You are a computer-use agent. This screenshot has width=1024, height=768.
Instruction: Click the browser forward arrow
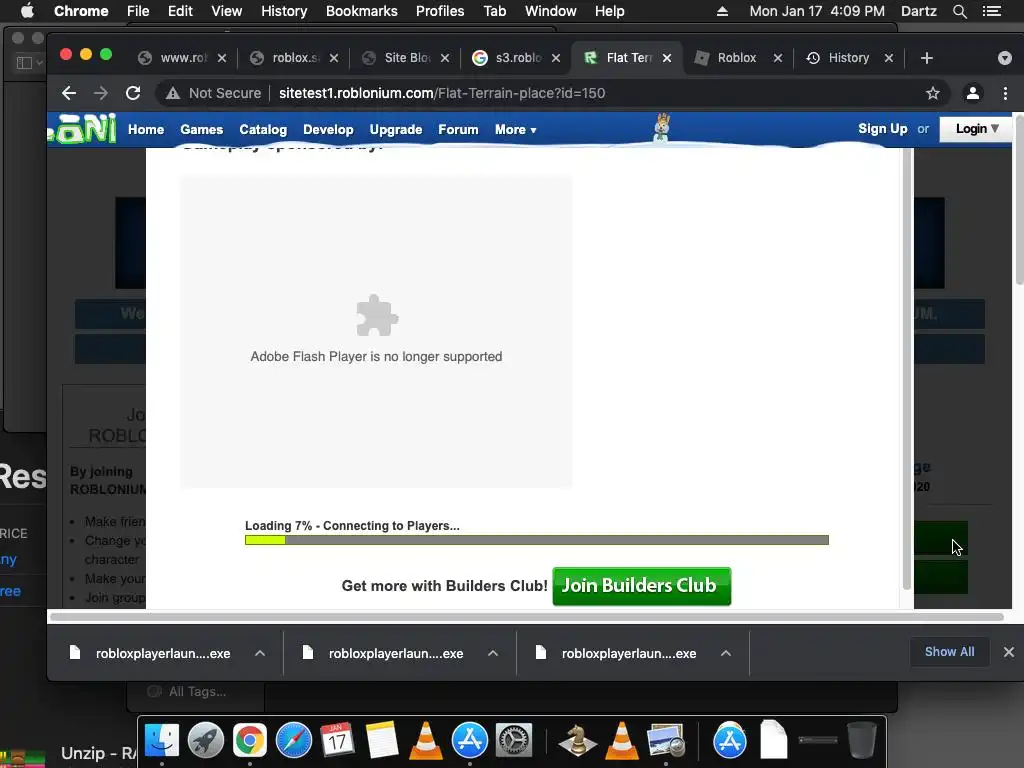(101, 93)
